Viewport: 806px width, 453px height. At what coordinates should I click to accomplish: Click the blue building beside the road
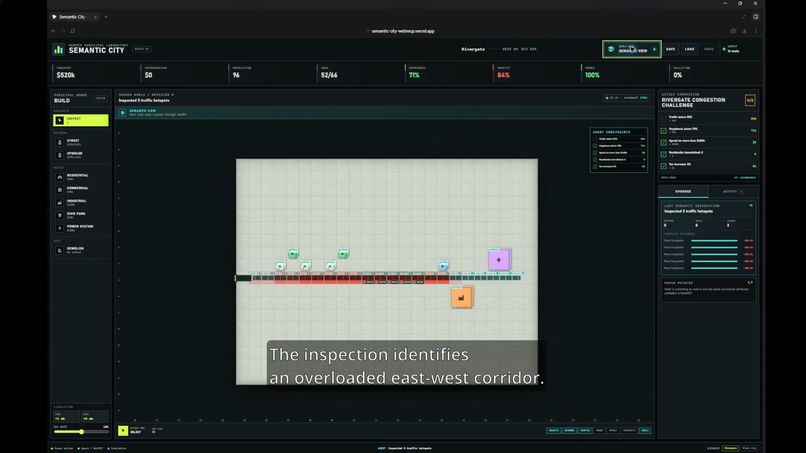coord(443,266)
